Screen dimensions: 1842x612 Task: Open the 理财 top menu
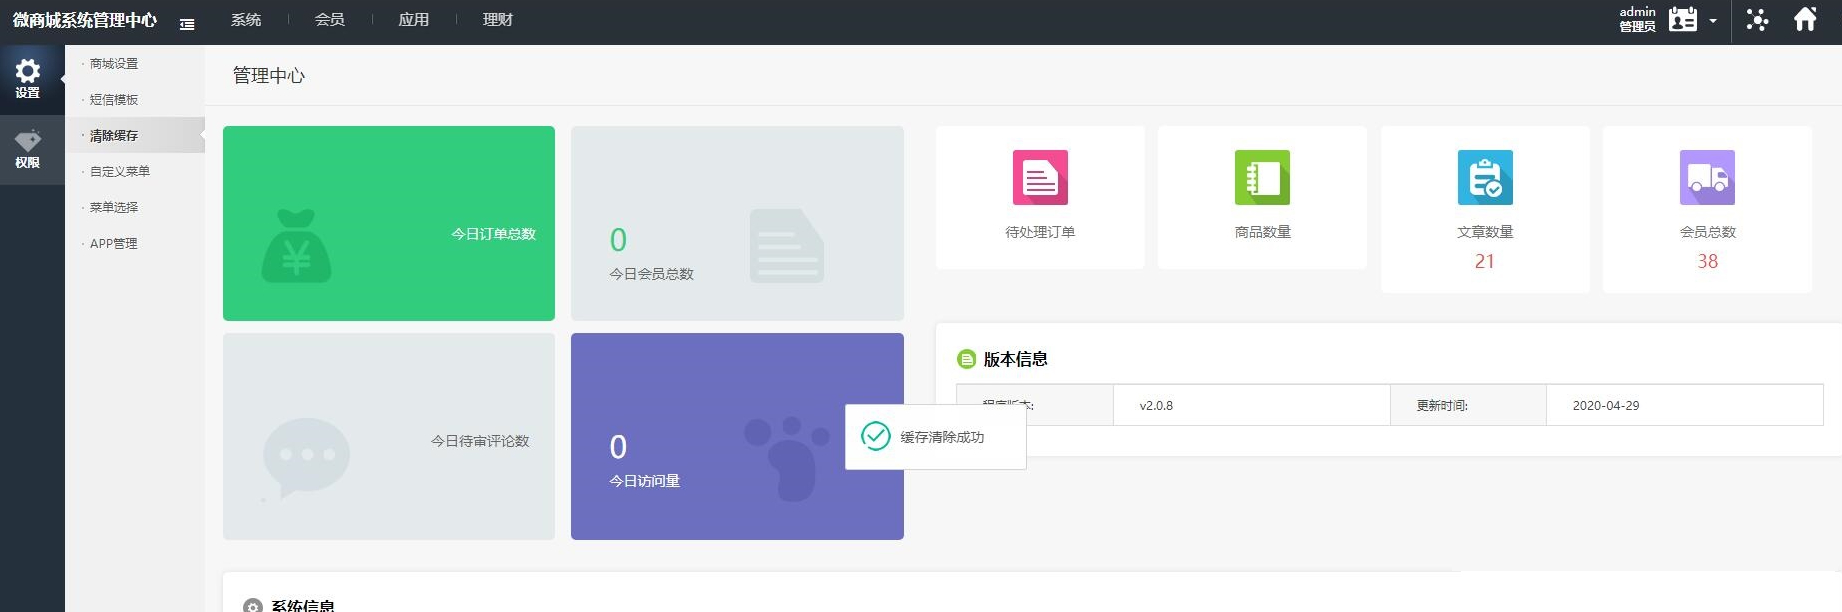[498, 20]
